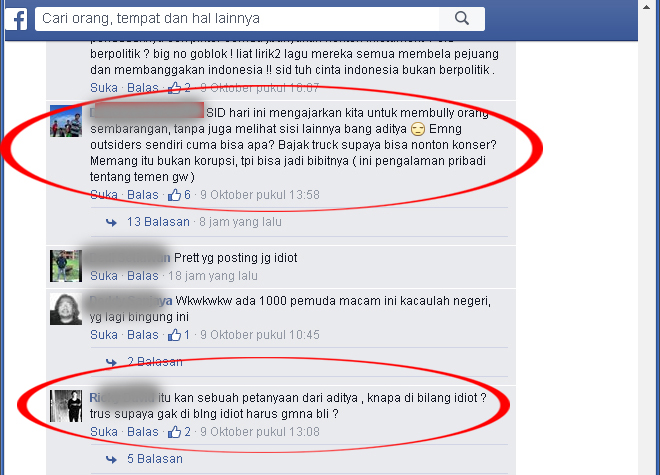Click the thumbs-up icon on the 13:08 comment
The image size is (660, 475).
pos(174,432)
